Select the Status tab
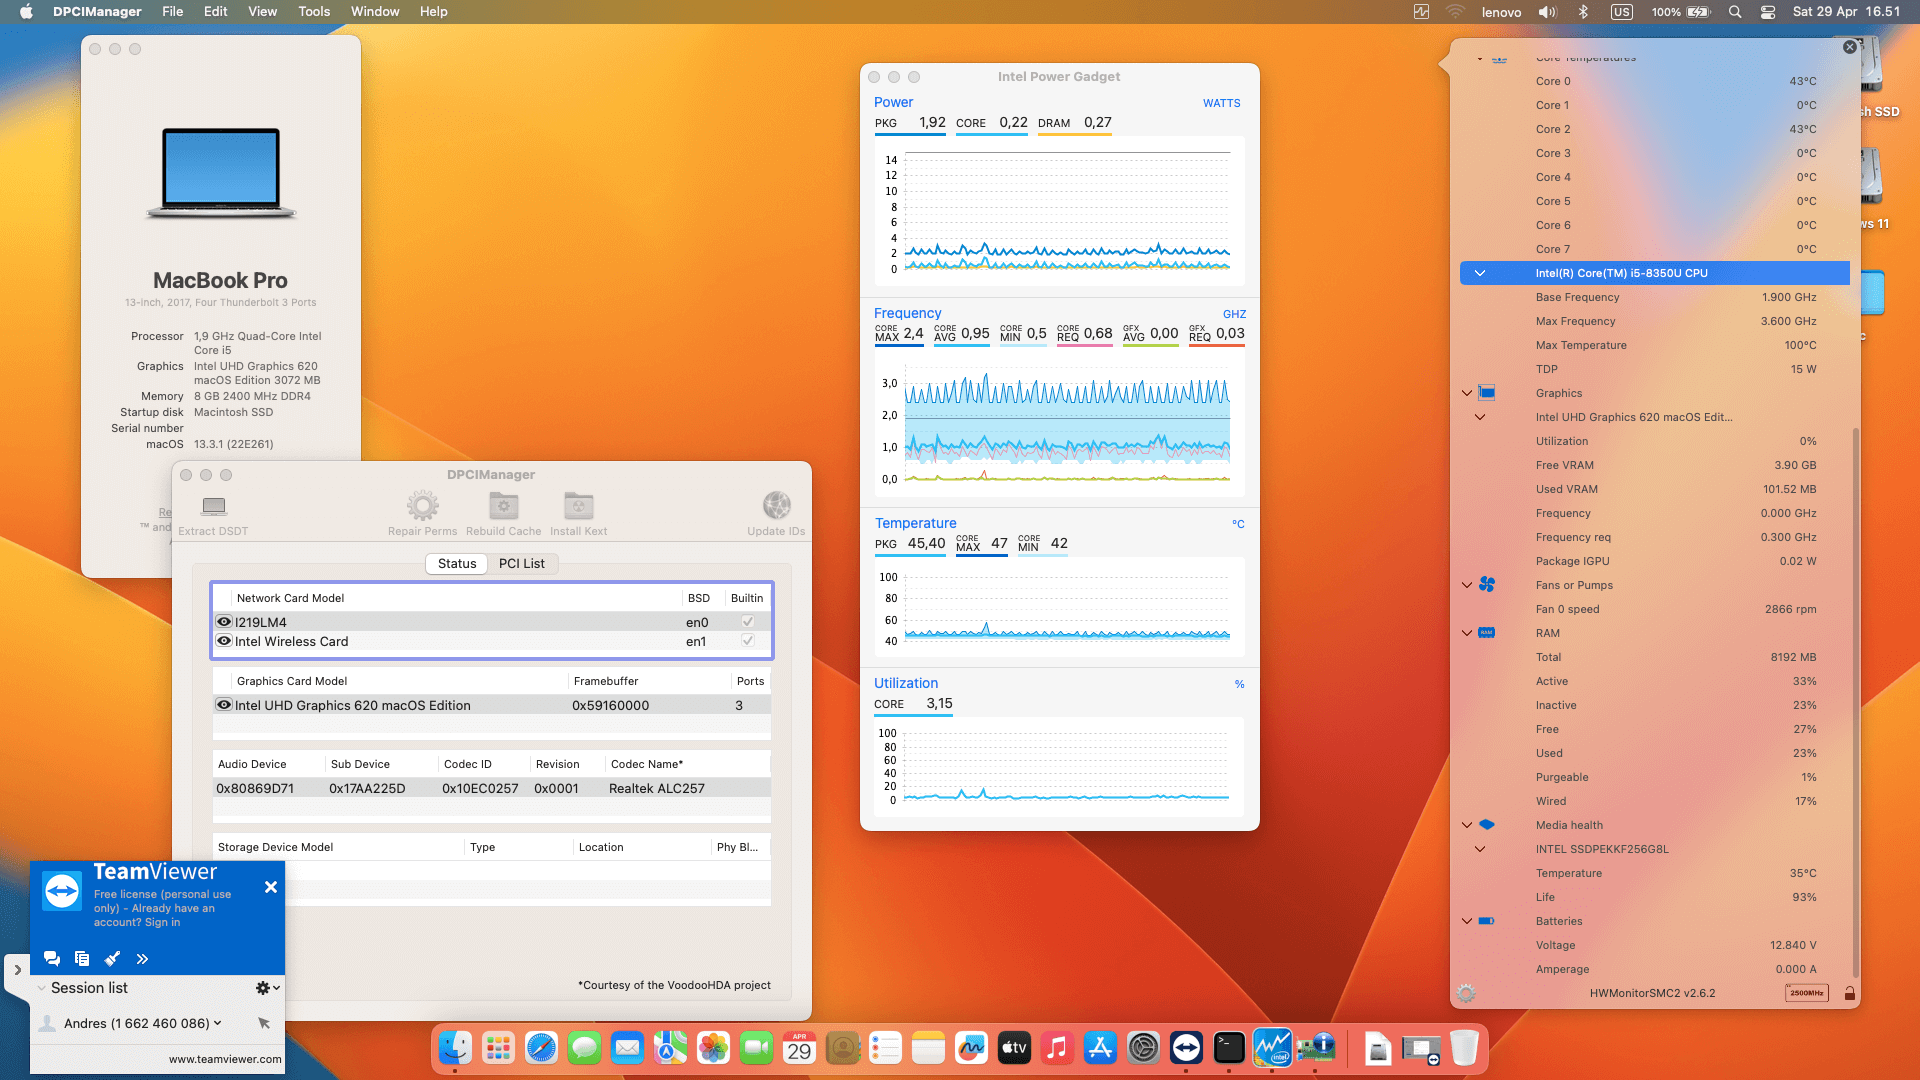Screen dimensions: 1920x1080 [457, 564]
